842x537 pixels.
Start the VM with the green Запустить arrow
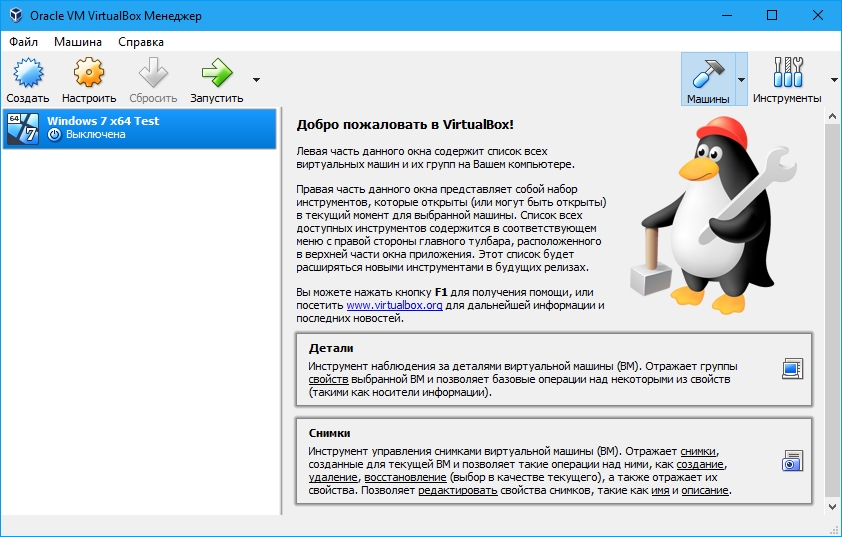pyautogui.click(x=217, y=72)
